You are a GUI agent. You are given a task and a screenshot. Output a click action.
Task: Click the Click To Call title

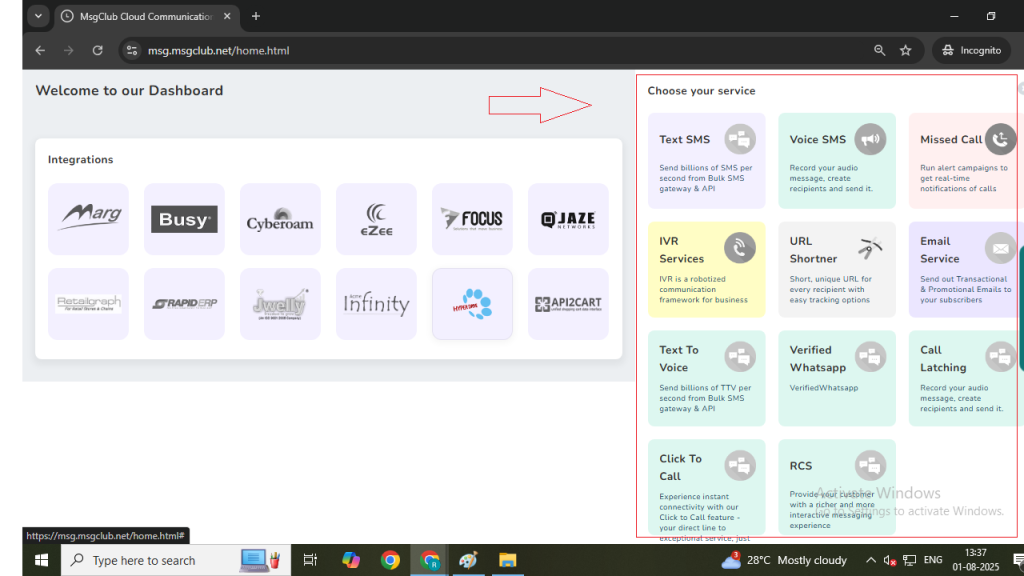tap(680, 468)
